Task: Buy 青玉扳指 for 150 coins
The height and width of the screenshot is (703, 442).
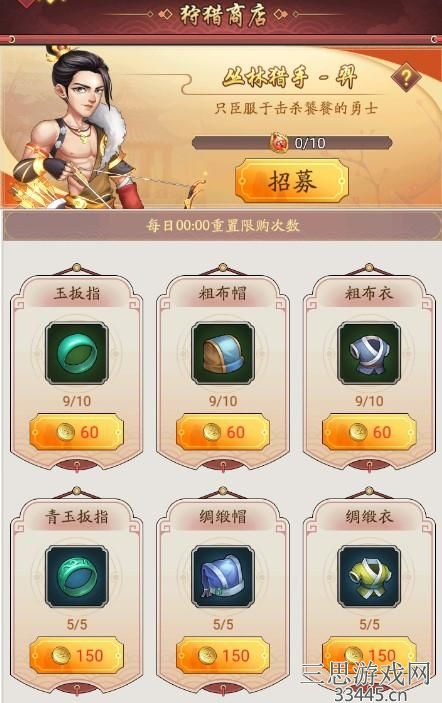Action: [x=77, y=655]
